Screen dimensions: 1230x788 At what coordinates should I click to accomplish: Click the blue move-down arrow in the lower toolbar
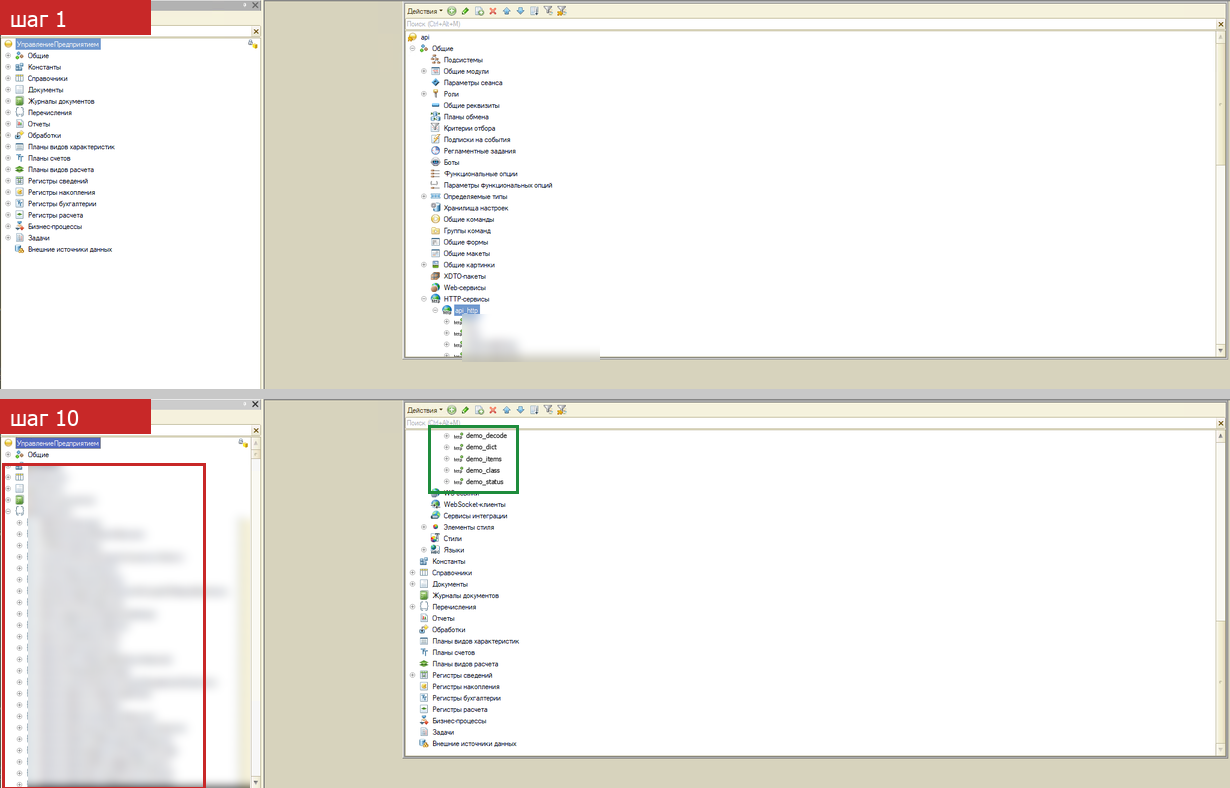coord(520,410)
